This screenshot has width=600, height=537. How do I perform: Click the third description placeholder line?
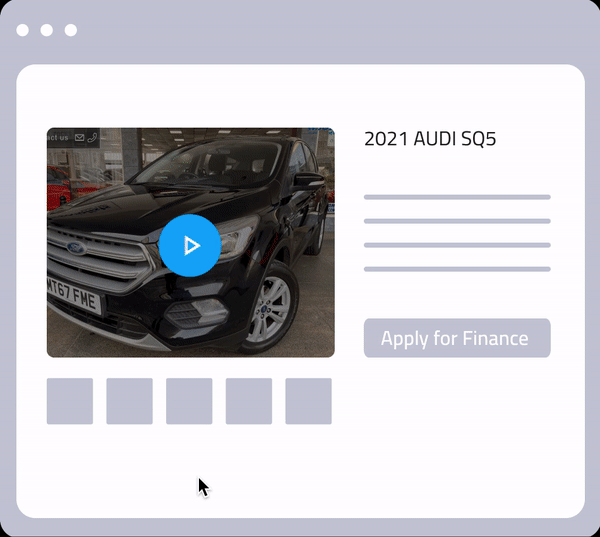457,245
